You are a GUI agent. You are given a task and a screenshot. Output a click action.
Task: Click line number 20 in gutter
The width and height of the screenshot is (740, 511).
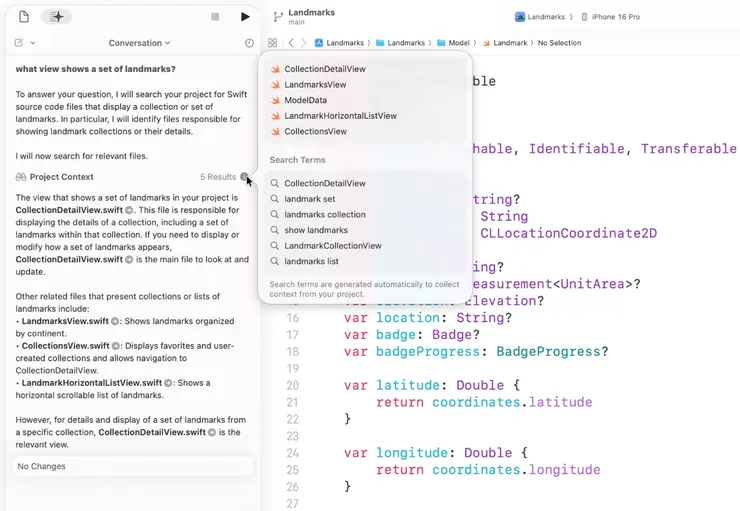coord(293,385)
